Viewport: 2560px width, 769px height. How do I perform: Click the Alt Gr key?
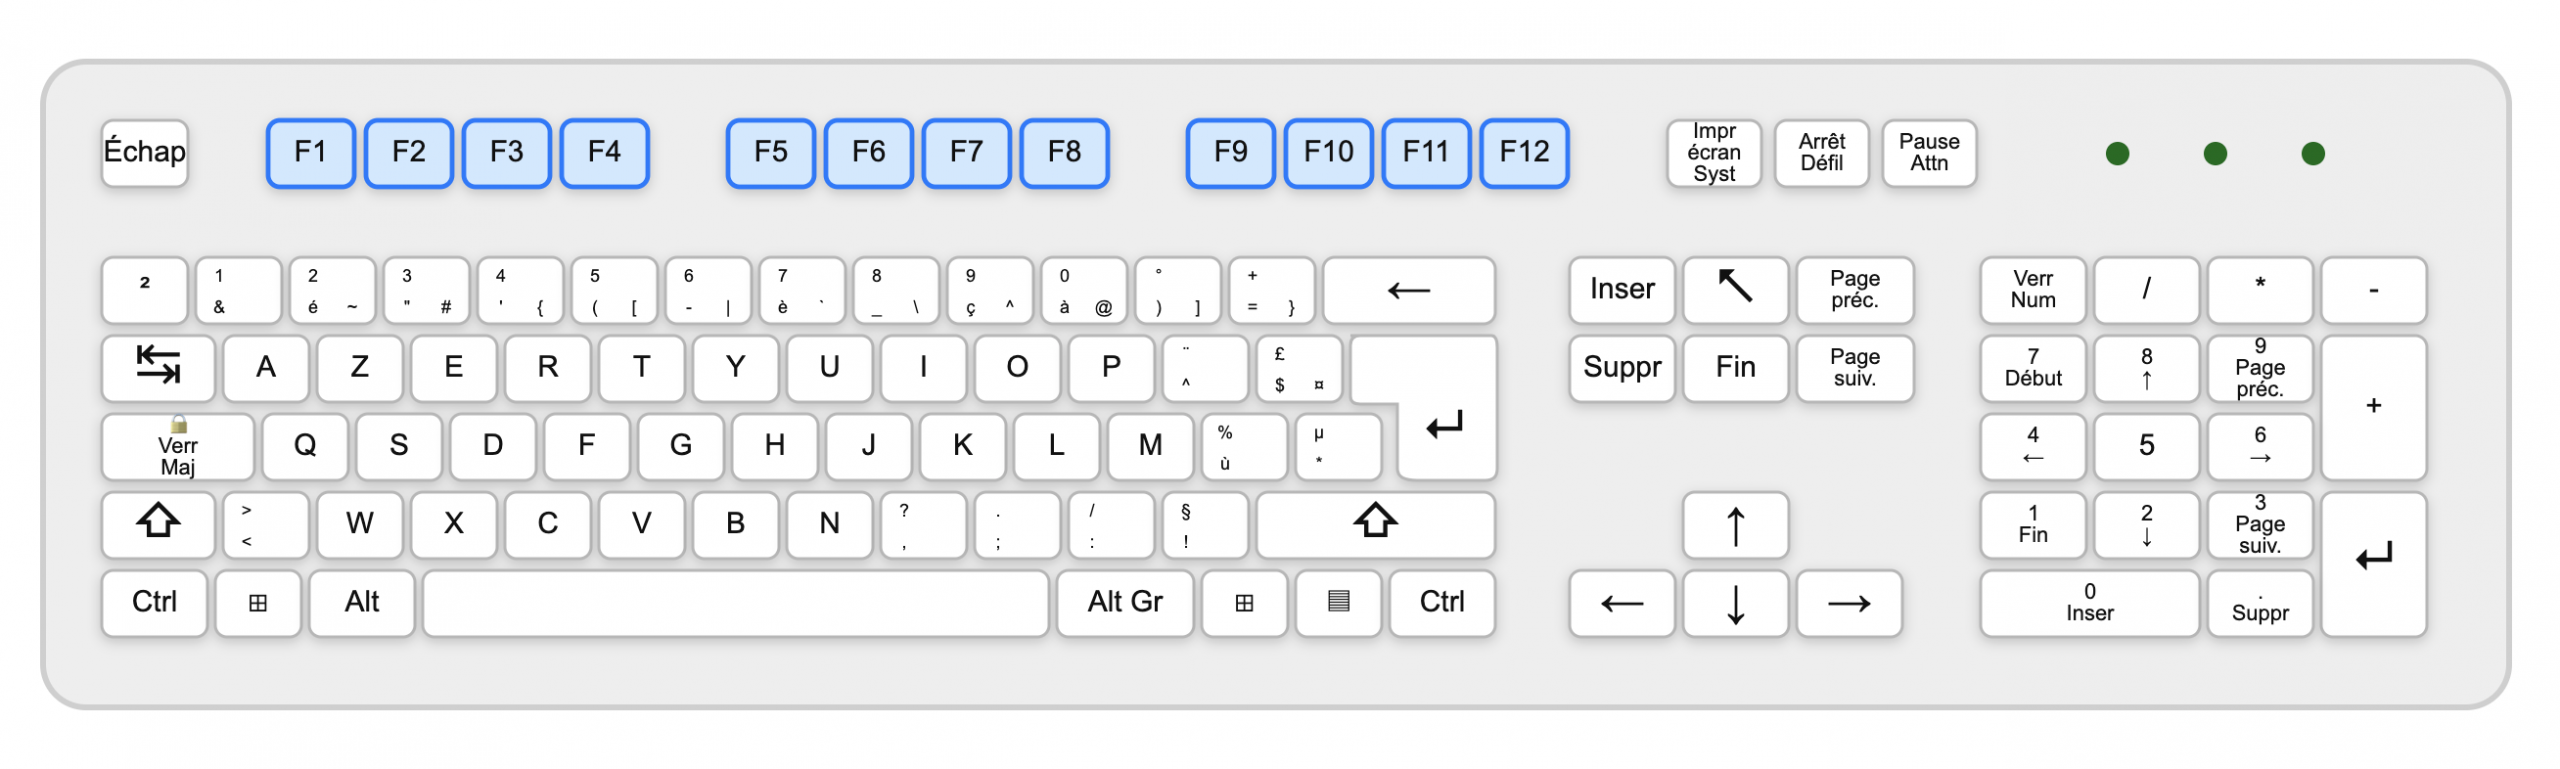click(x=1125, y=603)
